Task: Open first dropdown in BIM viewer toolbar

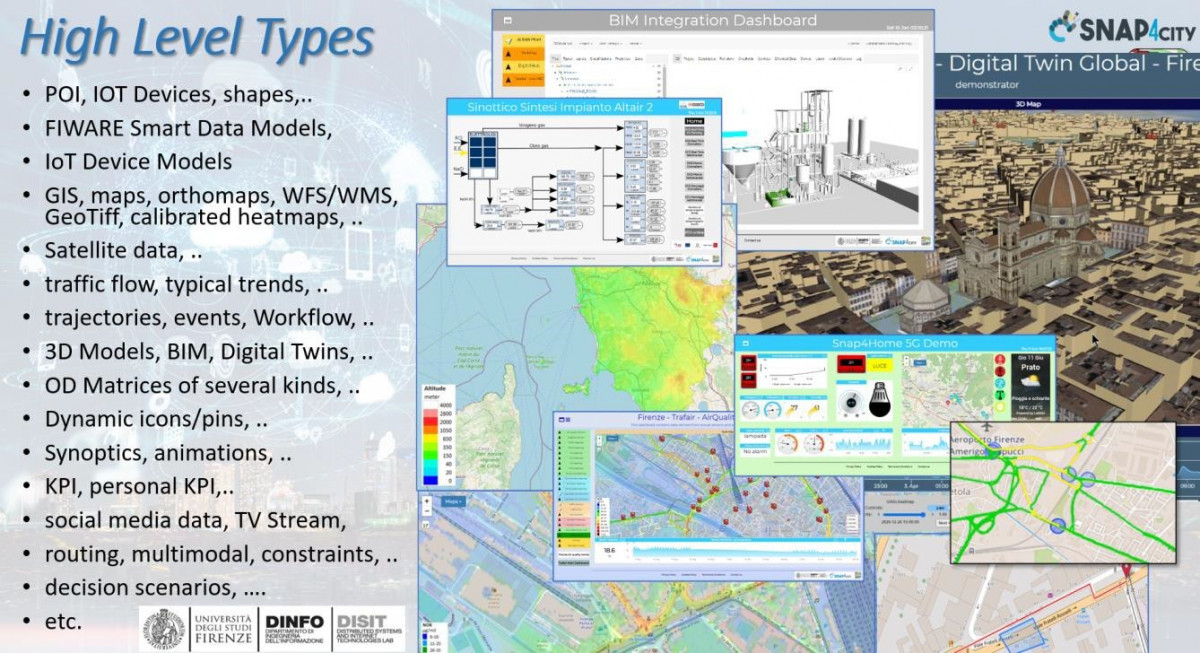Action: coord(561,44)
